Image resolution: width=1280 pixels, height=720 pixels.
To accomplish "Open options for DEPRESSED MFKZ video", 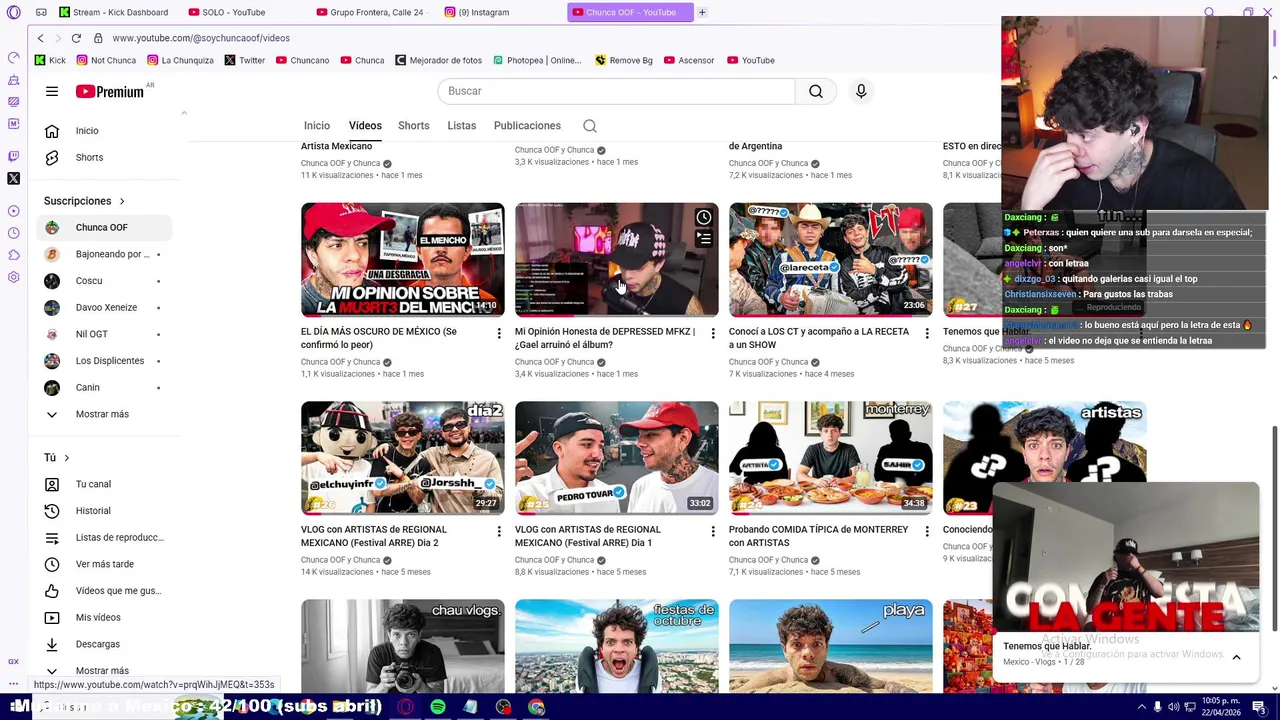I will pyautogui.click(x=713, y=333).
